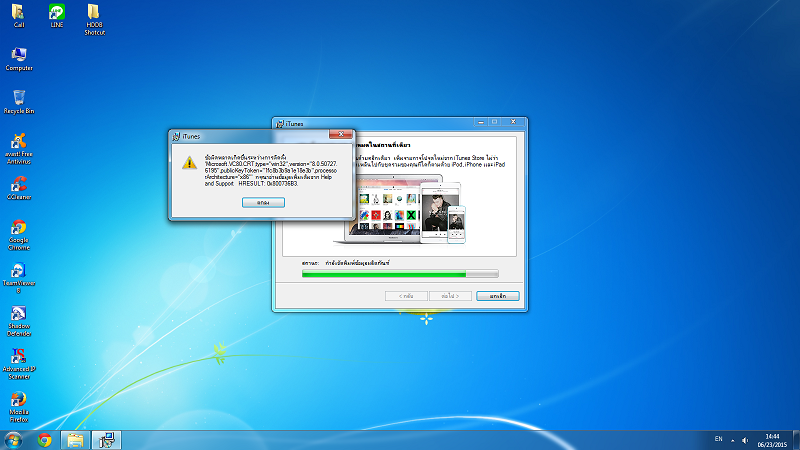Launch the CCleaner desktop shortcut
800x450 pixels.
pyautogui.click(x=19, y=188)
